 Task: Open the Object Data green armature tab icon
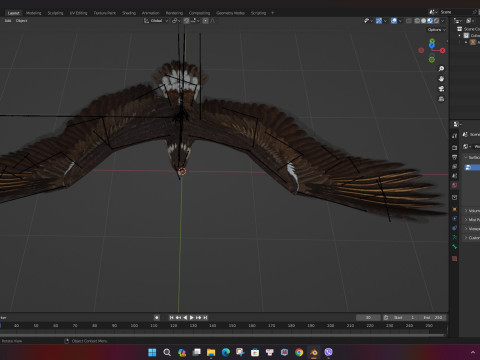click(454, 237)
